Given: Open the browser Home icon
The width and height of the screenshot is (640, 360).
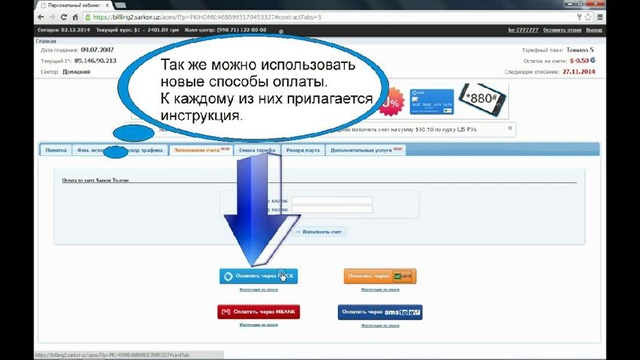Looking at the screenshot, I should click(75, 17).
